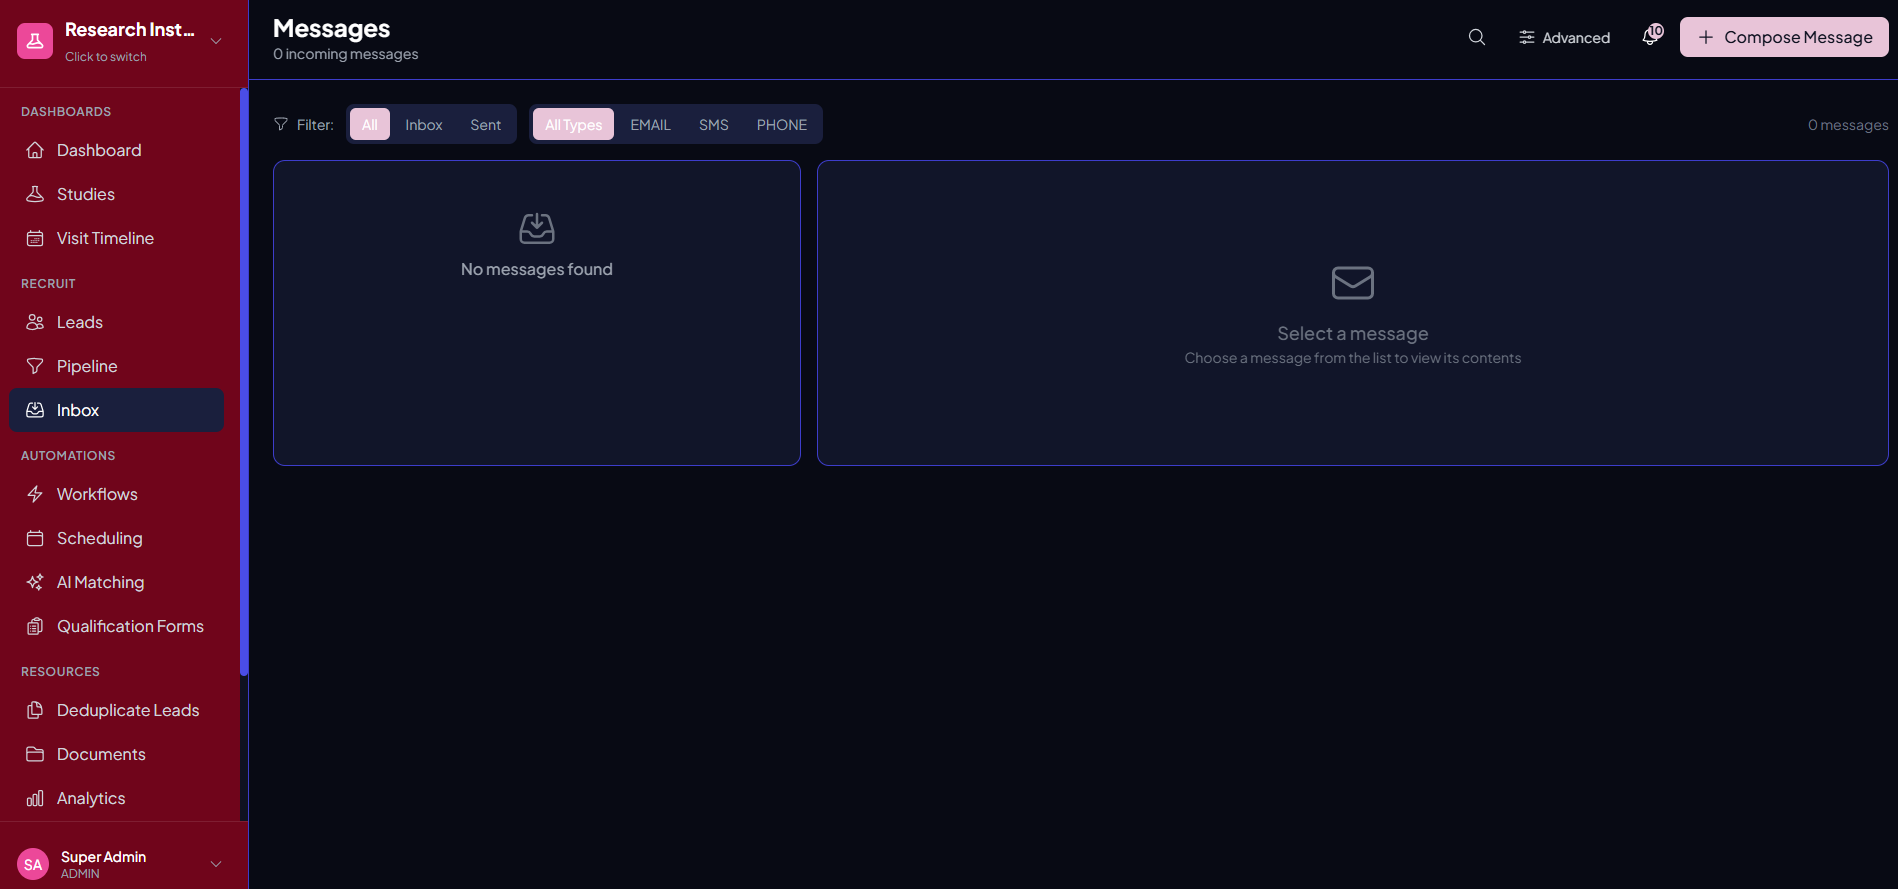This screenshot has width=1898, height=889.
Task: Click the sidebar vertical scrollbar
Action: [x=243, y=382]
